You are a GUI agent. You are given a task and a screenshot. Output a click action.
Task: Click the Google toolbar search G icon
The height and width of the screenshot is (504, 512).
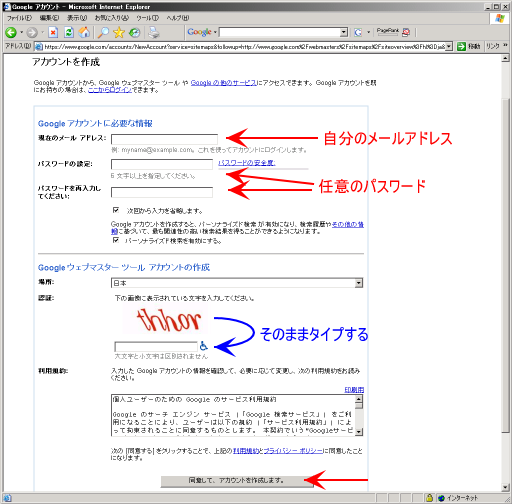click(x=358, y=32)
